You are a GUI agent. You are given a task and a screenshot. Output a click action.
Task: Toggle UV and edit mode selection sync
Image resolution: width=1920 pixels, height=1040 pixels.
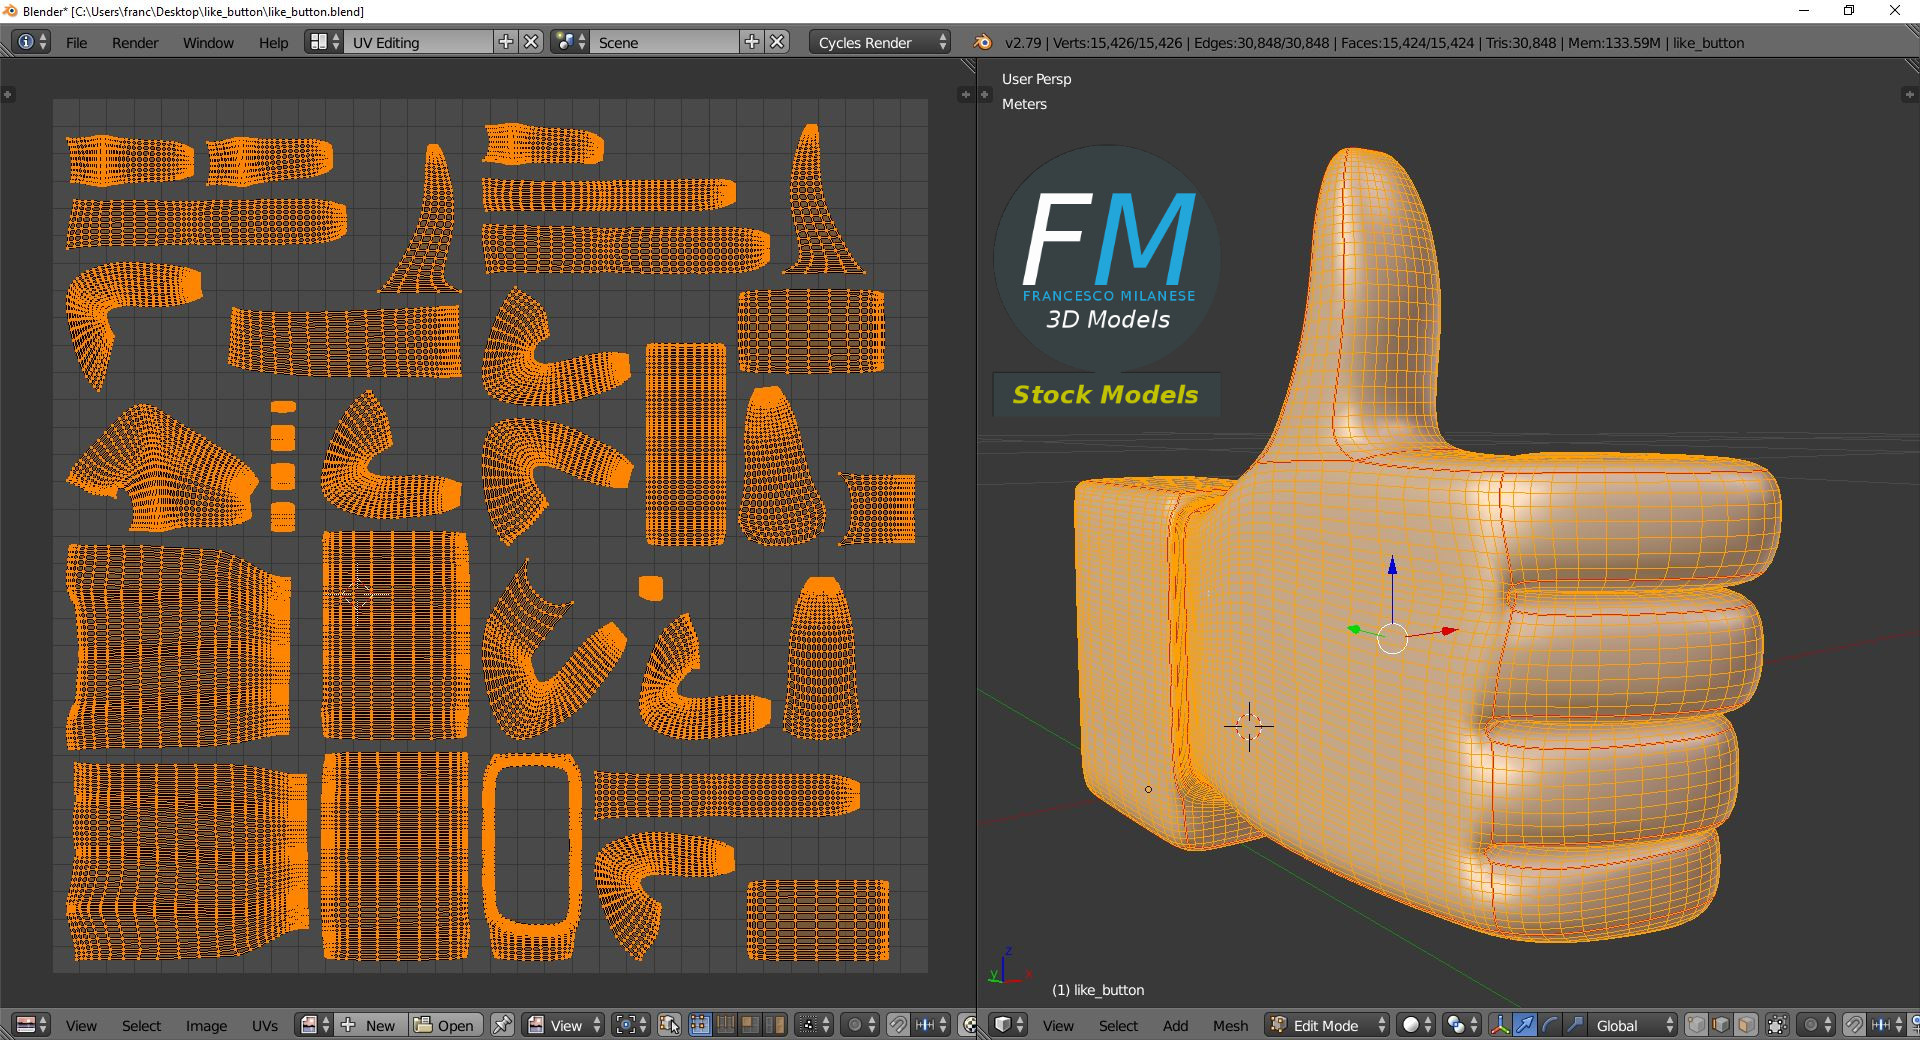(669, 1025)
